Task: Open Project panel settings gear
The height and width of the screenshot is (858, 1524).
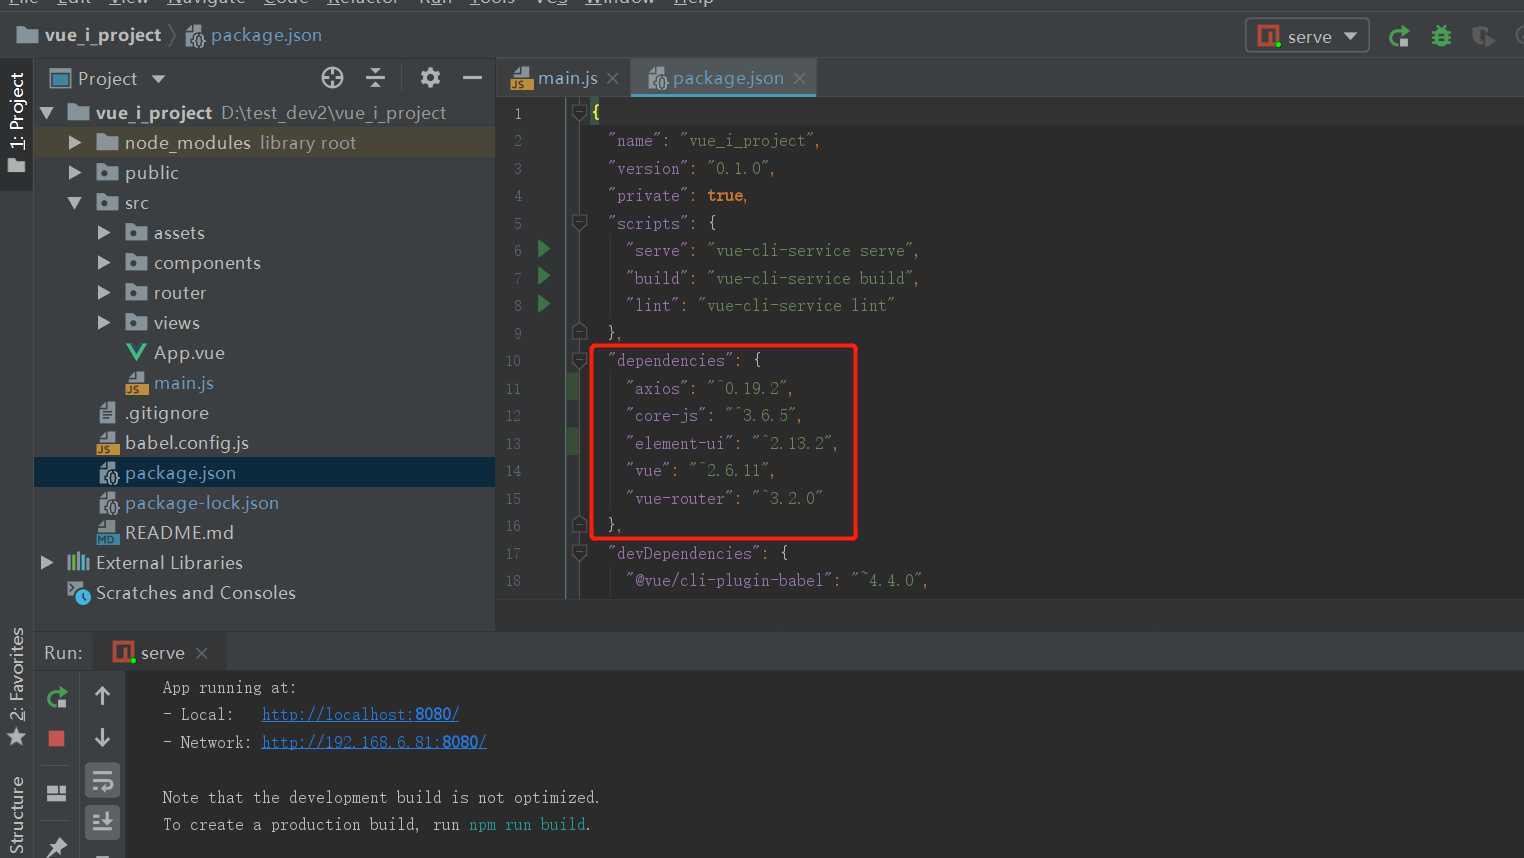Action: (430, 78)
